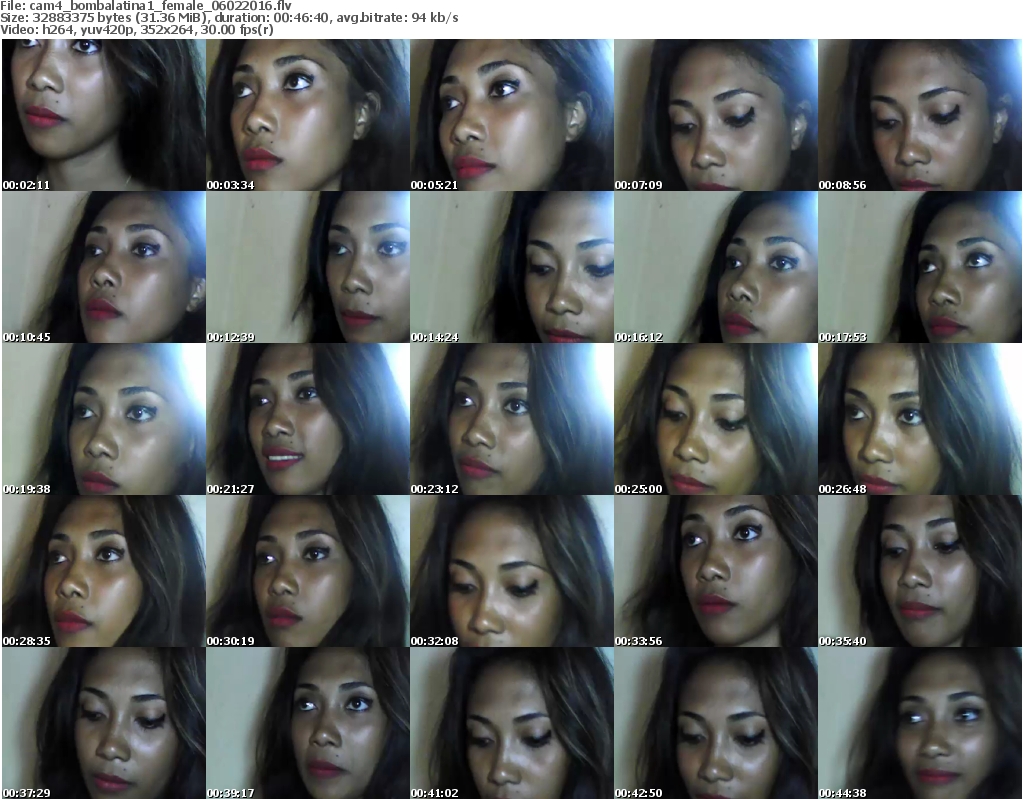Viewport: 1024px width, 799px height.
Task: Select the thumbnail timestamped 00:02:11
Action: coord(104,115)
